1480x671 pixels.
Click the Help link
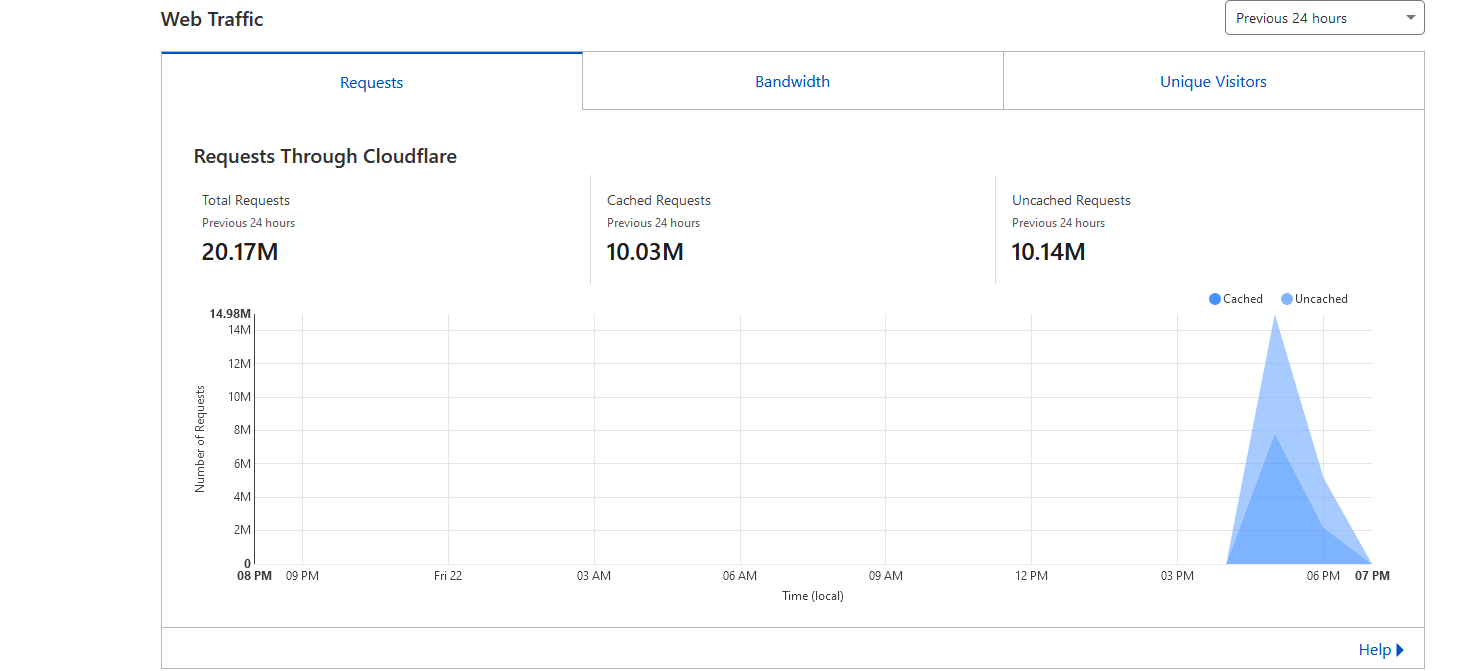pos(1374,650)
